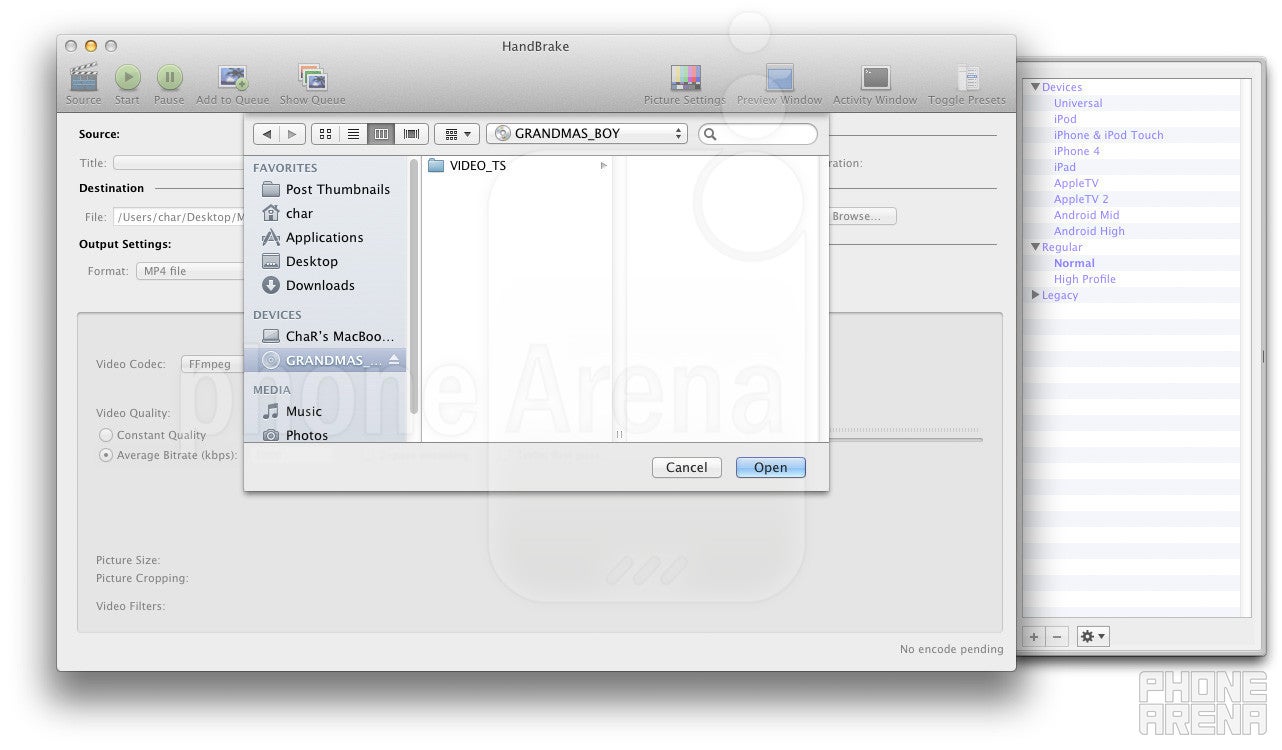Viewport: 1282px width, 750px height.
Task: Switch file dialog to list view
Action: [x=353, y=134]
